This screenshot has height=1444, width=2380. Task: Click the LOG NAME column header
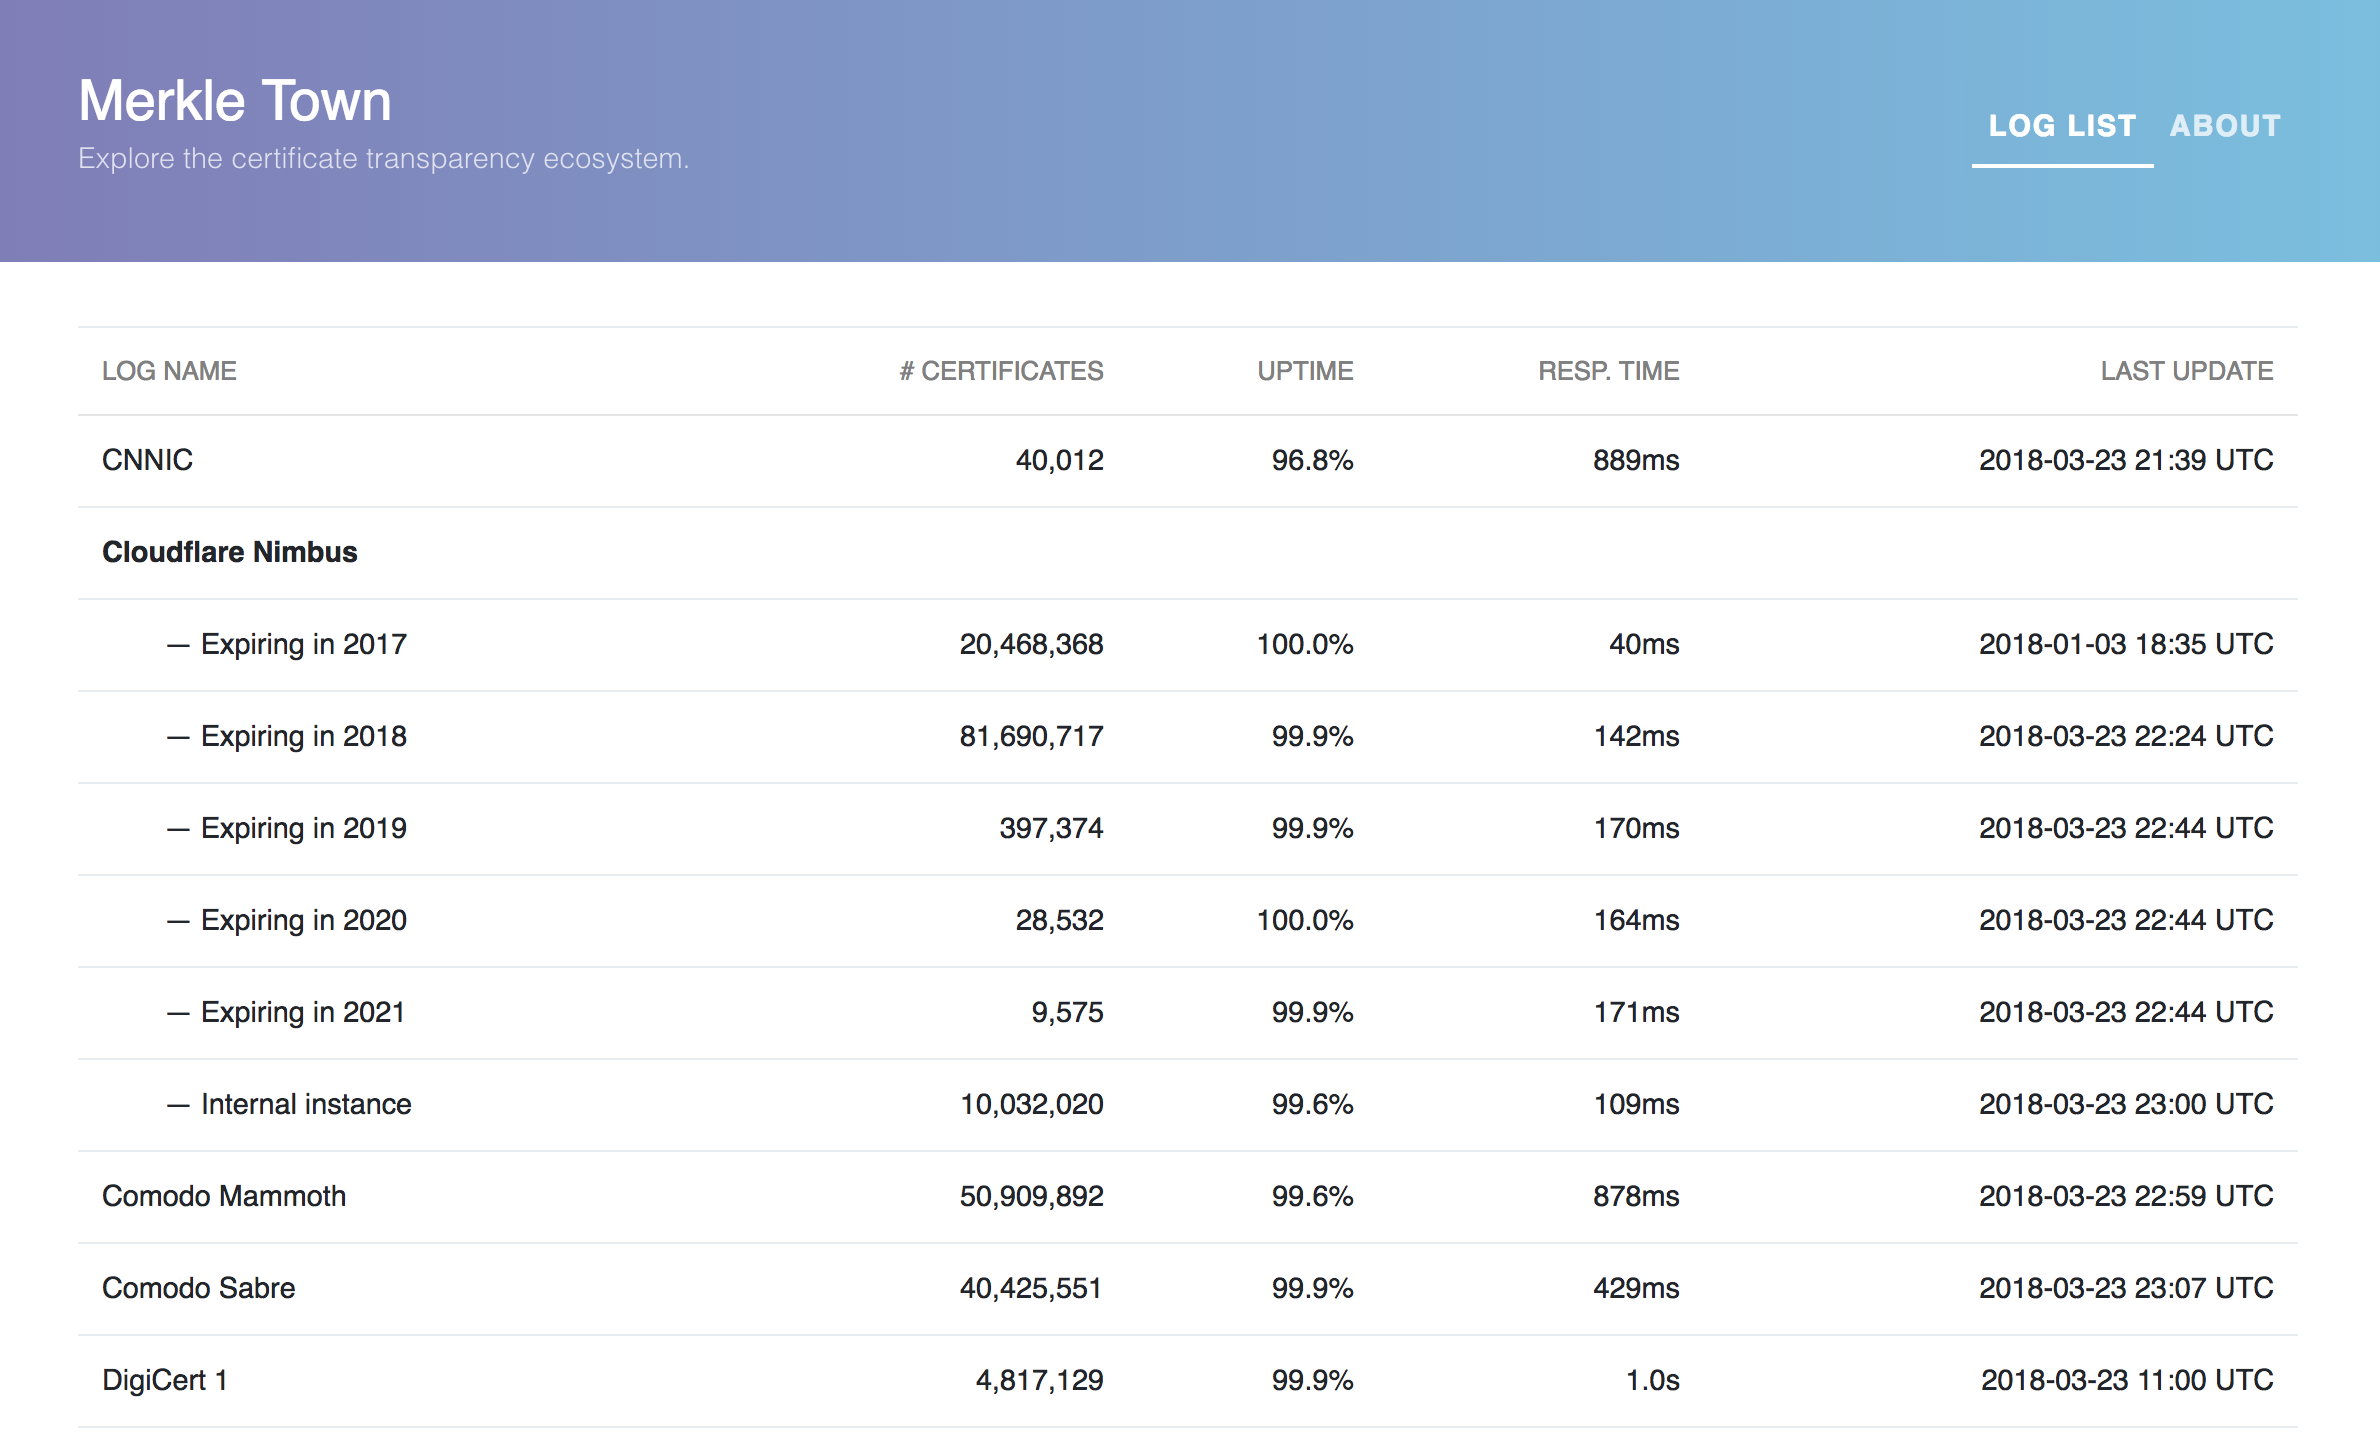[169, 371]
